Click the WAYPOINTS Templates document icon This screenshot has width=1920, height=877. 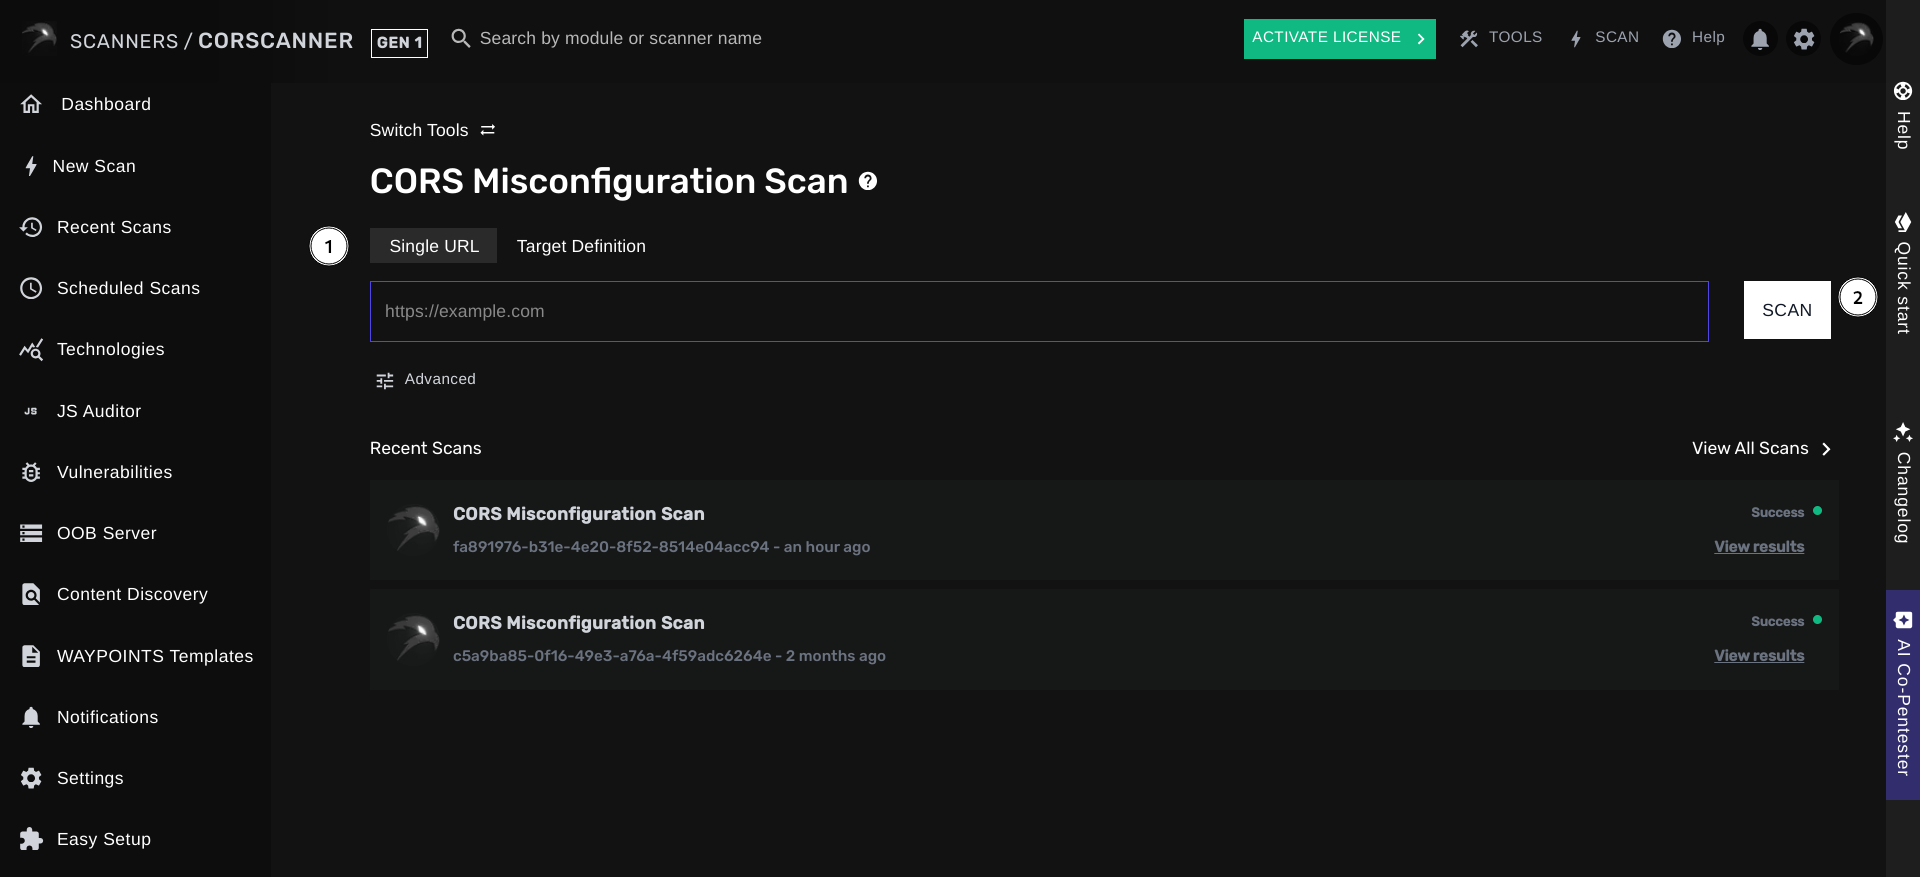[31, 656]
